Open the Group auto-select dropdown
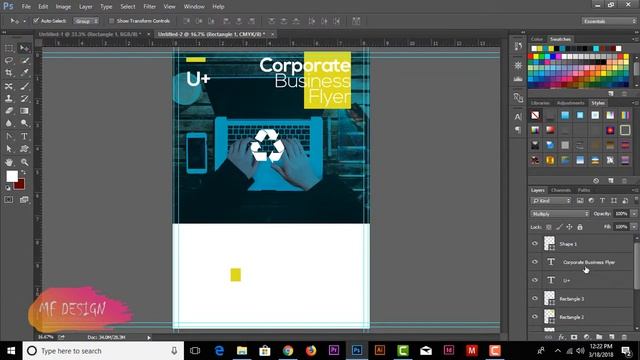Viewport: 640px width, 360px height. (86, 20)
